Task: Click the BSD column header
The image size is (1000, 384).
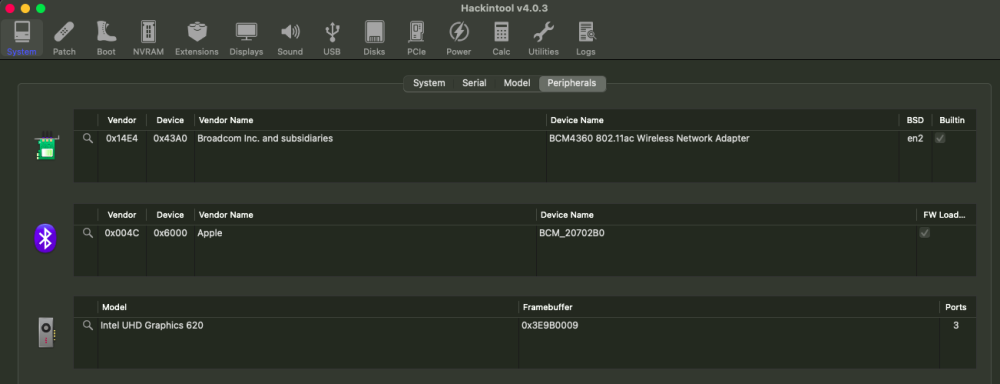Action: coord(915,120)
